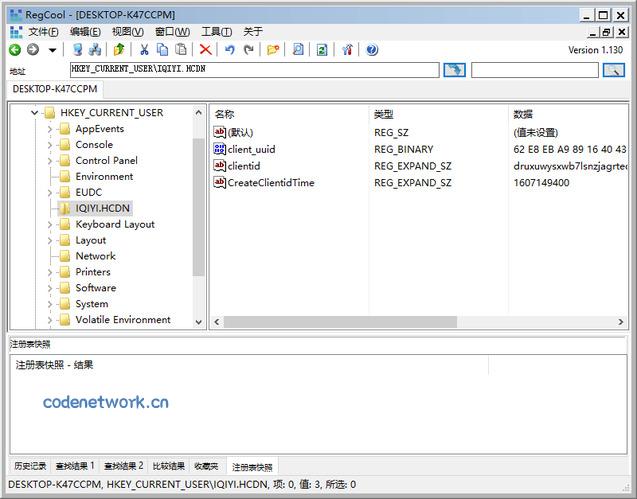Select the DESKTOP-K47CCPM tab

(55, 89)
